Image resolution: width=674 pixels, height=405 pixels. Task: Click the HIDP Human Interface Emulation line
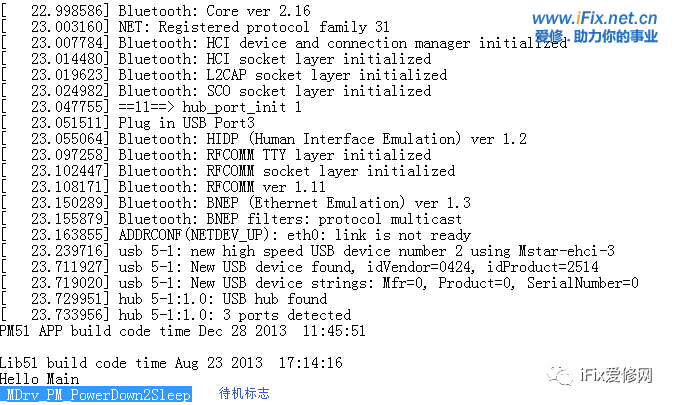tap(322, 139)
